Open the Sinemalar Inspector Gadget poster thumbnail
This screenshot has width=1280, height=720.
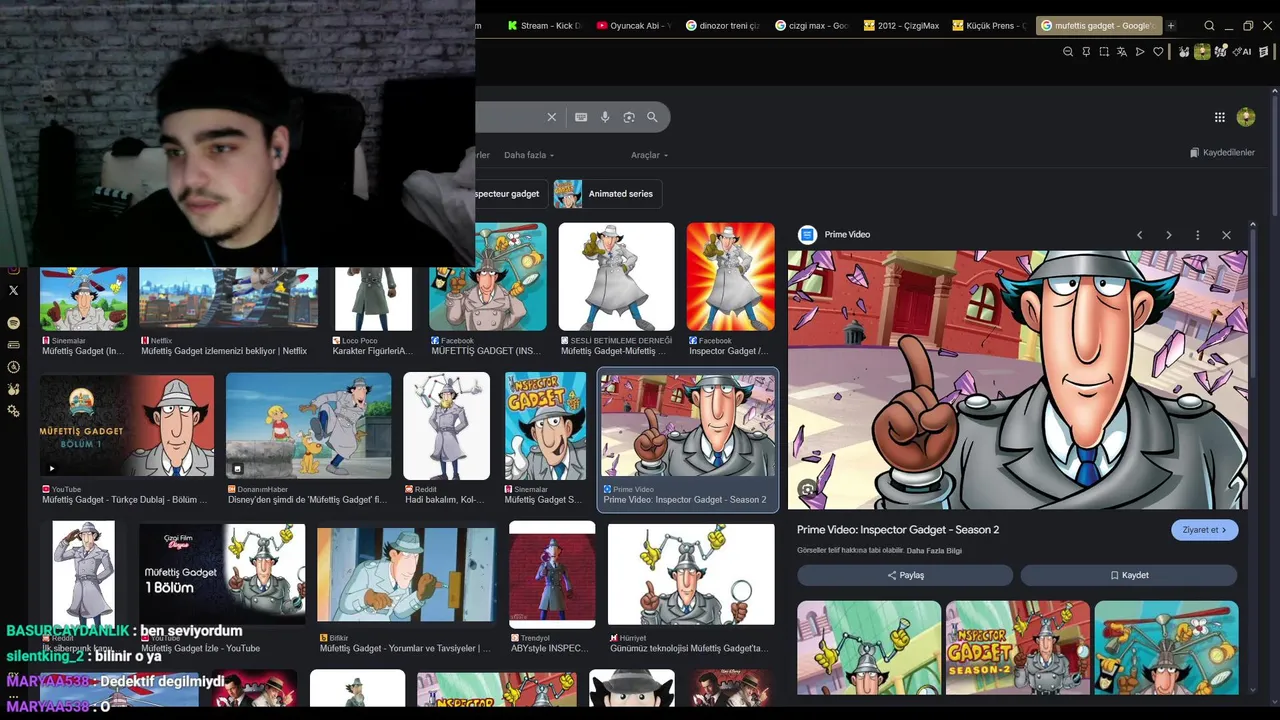[545, 426]
